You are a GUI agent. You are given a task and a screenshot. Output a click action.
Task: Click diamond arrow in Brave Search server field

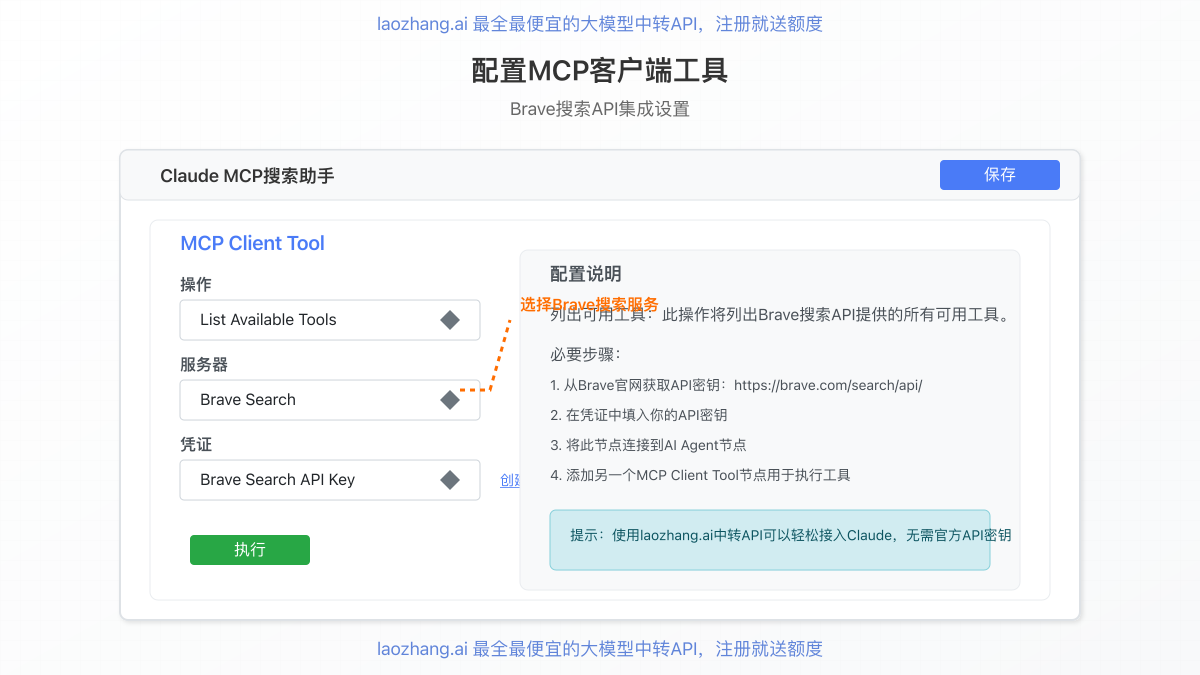click(450, 400)
